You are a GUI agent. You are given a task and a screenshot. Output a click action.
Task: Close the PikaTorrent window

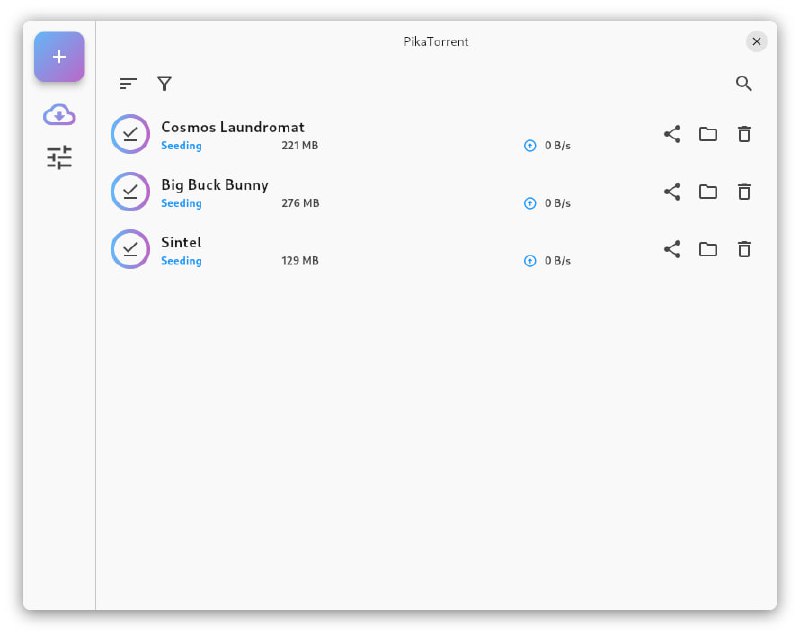pyautogui.click(x=757, y=41)
